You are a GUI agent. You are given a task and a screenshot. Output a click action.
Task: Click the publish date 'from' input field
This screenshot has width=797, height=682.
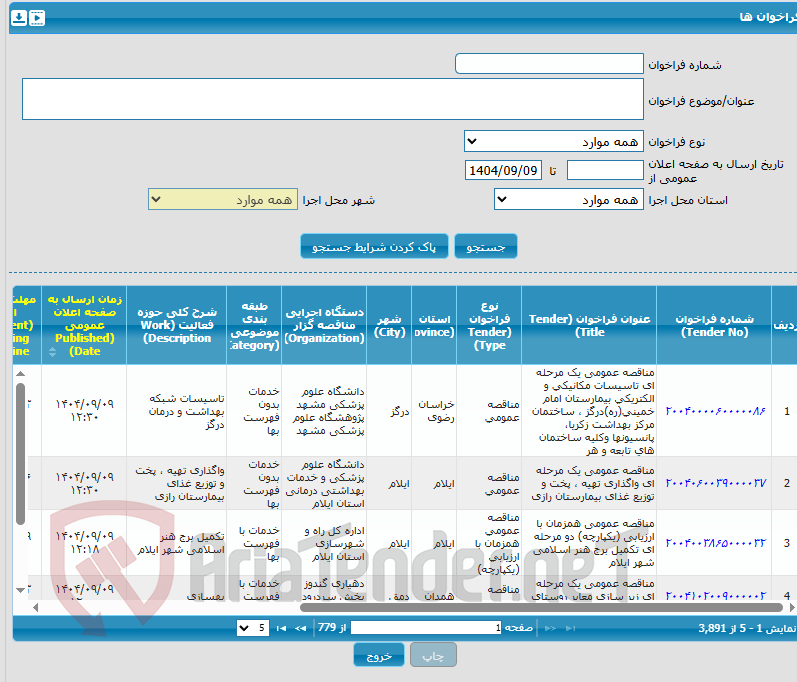tap(605, 170)
